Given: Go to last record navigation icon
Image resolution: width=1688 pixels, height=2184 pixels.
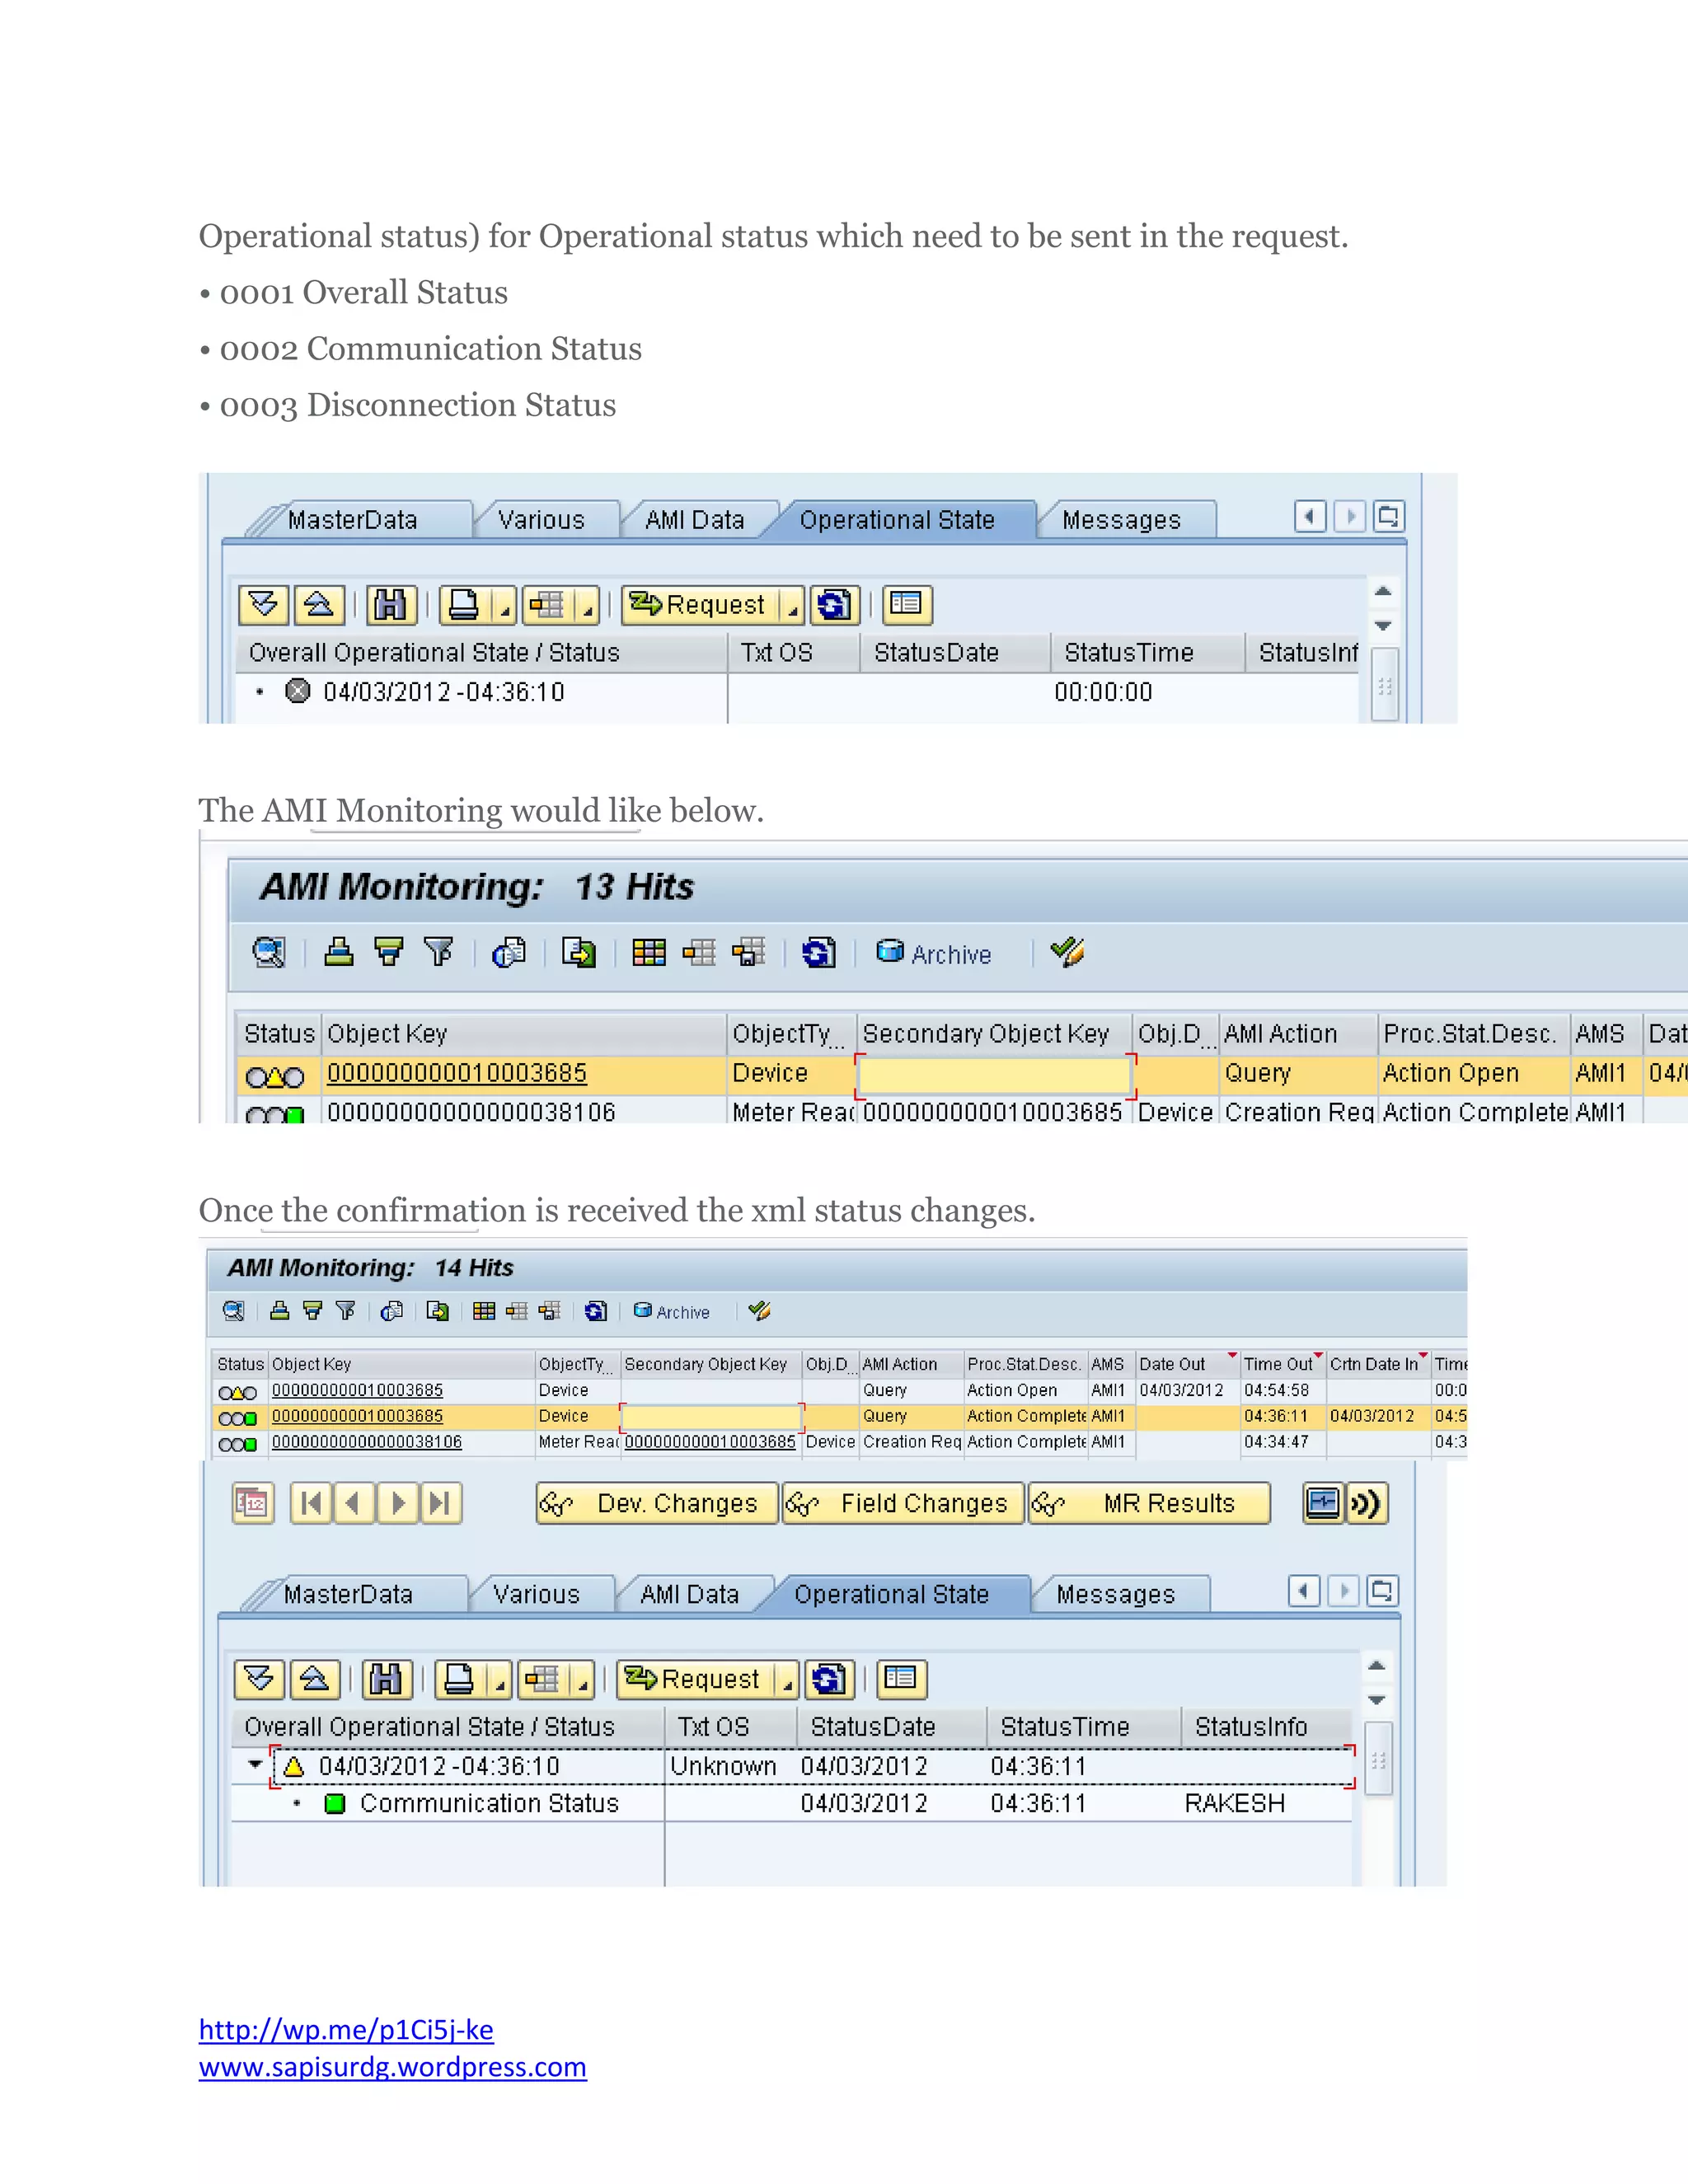Looking at the screenshot, I should click(x=440, y=1503).
